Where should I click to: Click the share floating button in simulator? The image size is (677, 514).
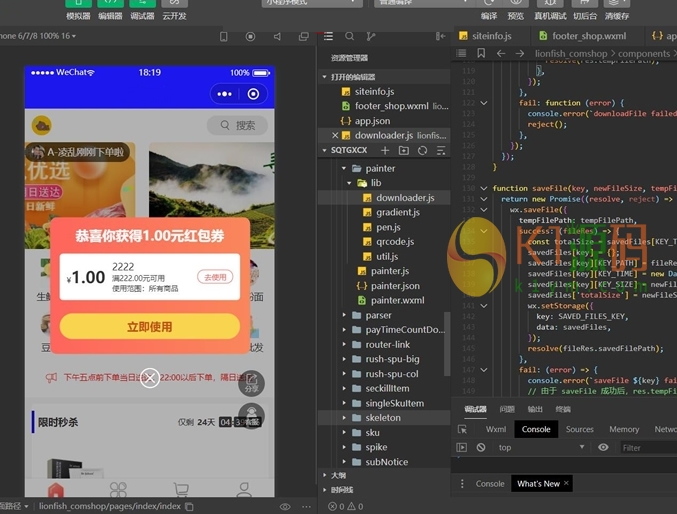[253, 382]
